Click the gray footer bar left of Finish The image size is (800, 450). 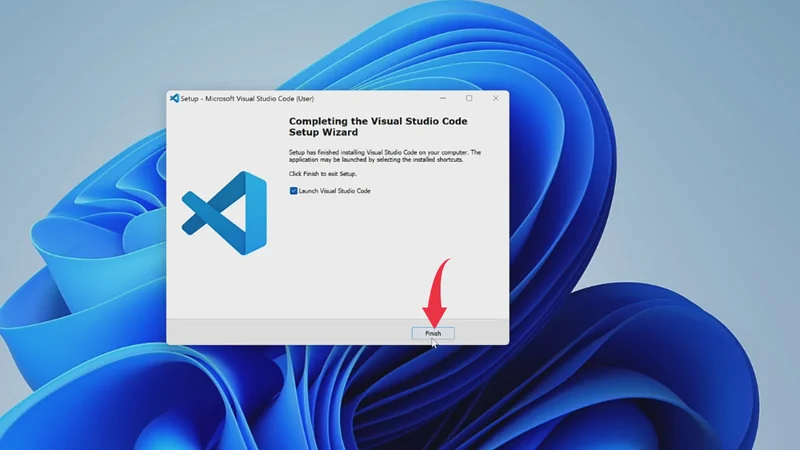pos(280,333)
